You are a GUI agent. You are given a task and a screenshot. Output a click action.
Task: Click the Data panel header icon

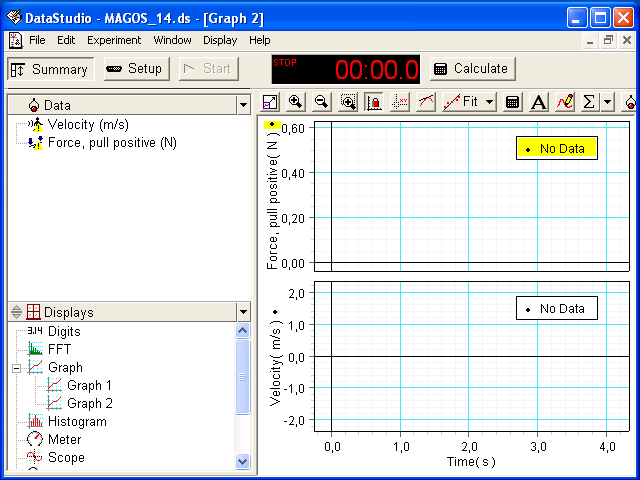(x=33, y=105)
